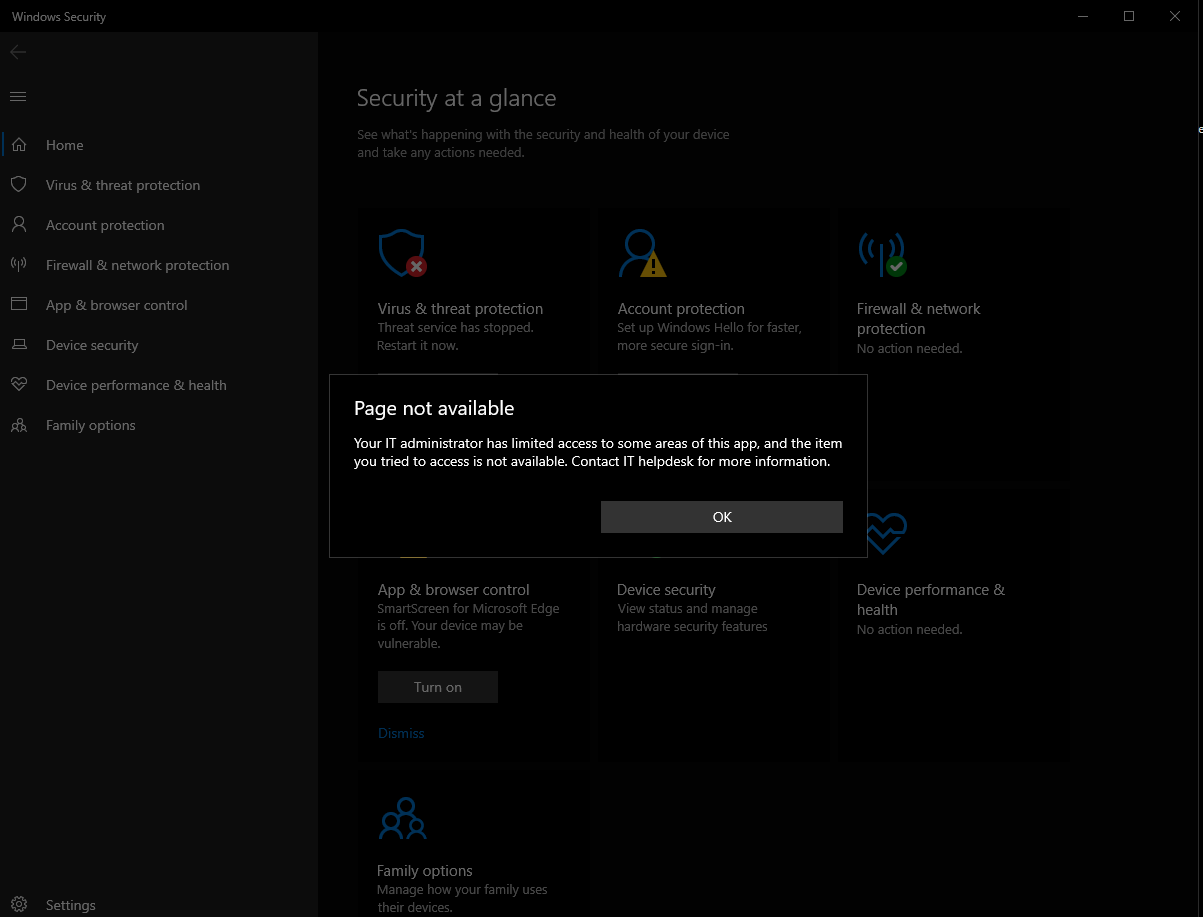
Task: Click the laptop icon beside Device security
Action: tap(18, 345)
